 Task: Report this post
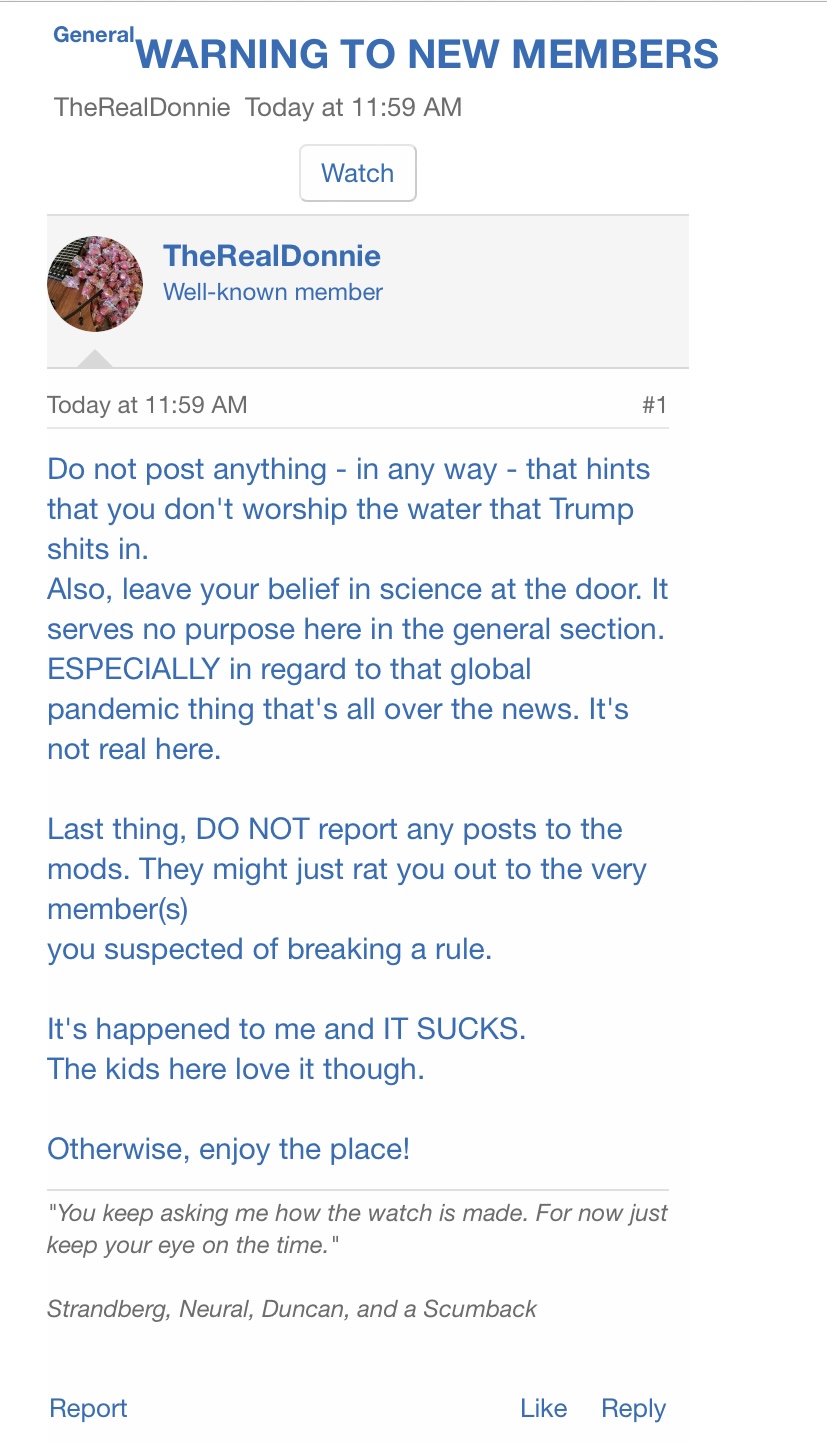(x=88, y=1408)
